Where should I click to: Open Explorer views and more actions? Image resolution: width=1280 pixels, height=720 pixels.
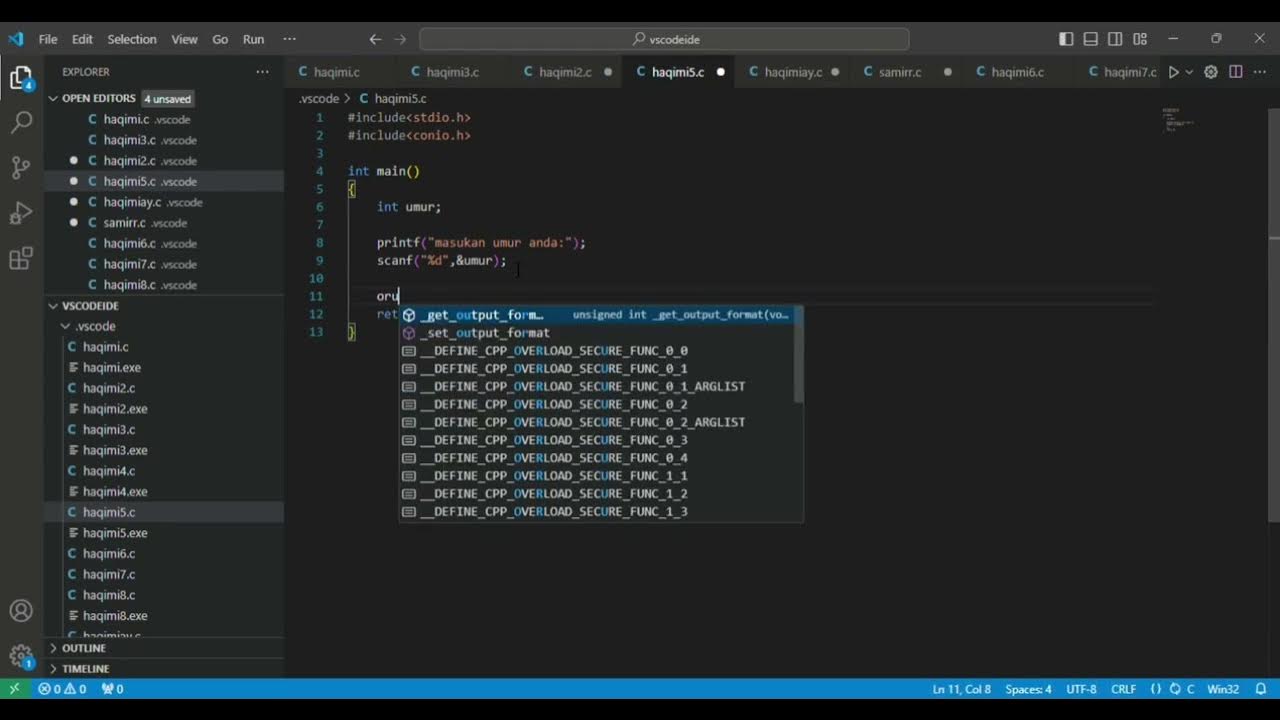click(262, 72)
